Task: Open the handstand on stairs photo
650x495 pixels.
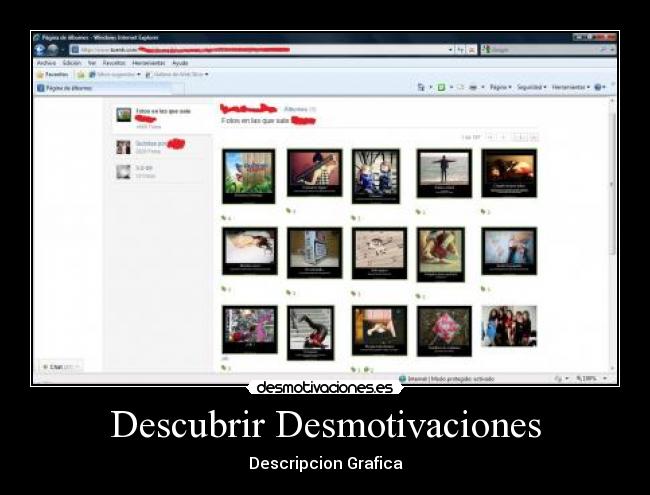Action: 310,333
